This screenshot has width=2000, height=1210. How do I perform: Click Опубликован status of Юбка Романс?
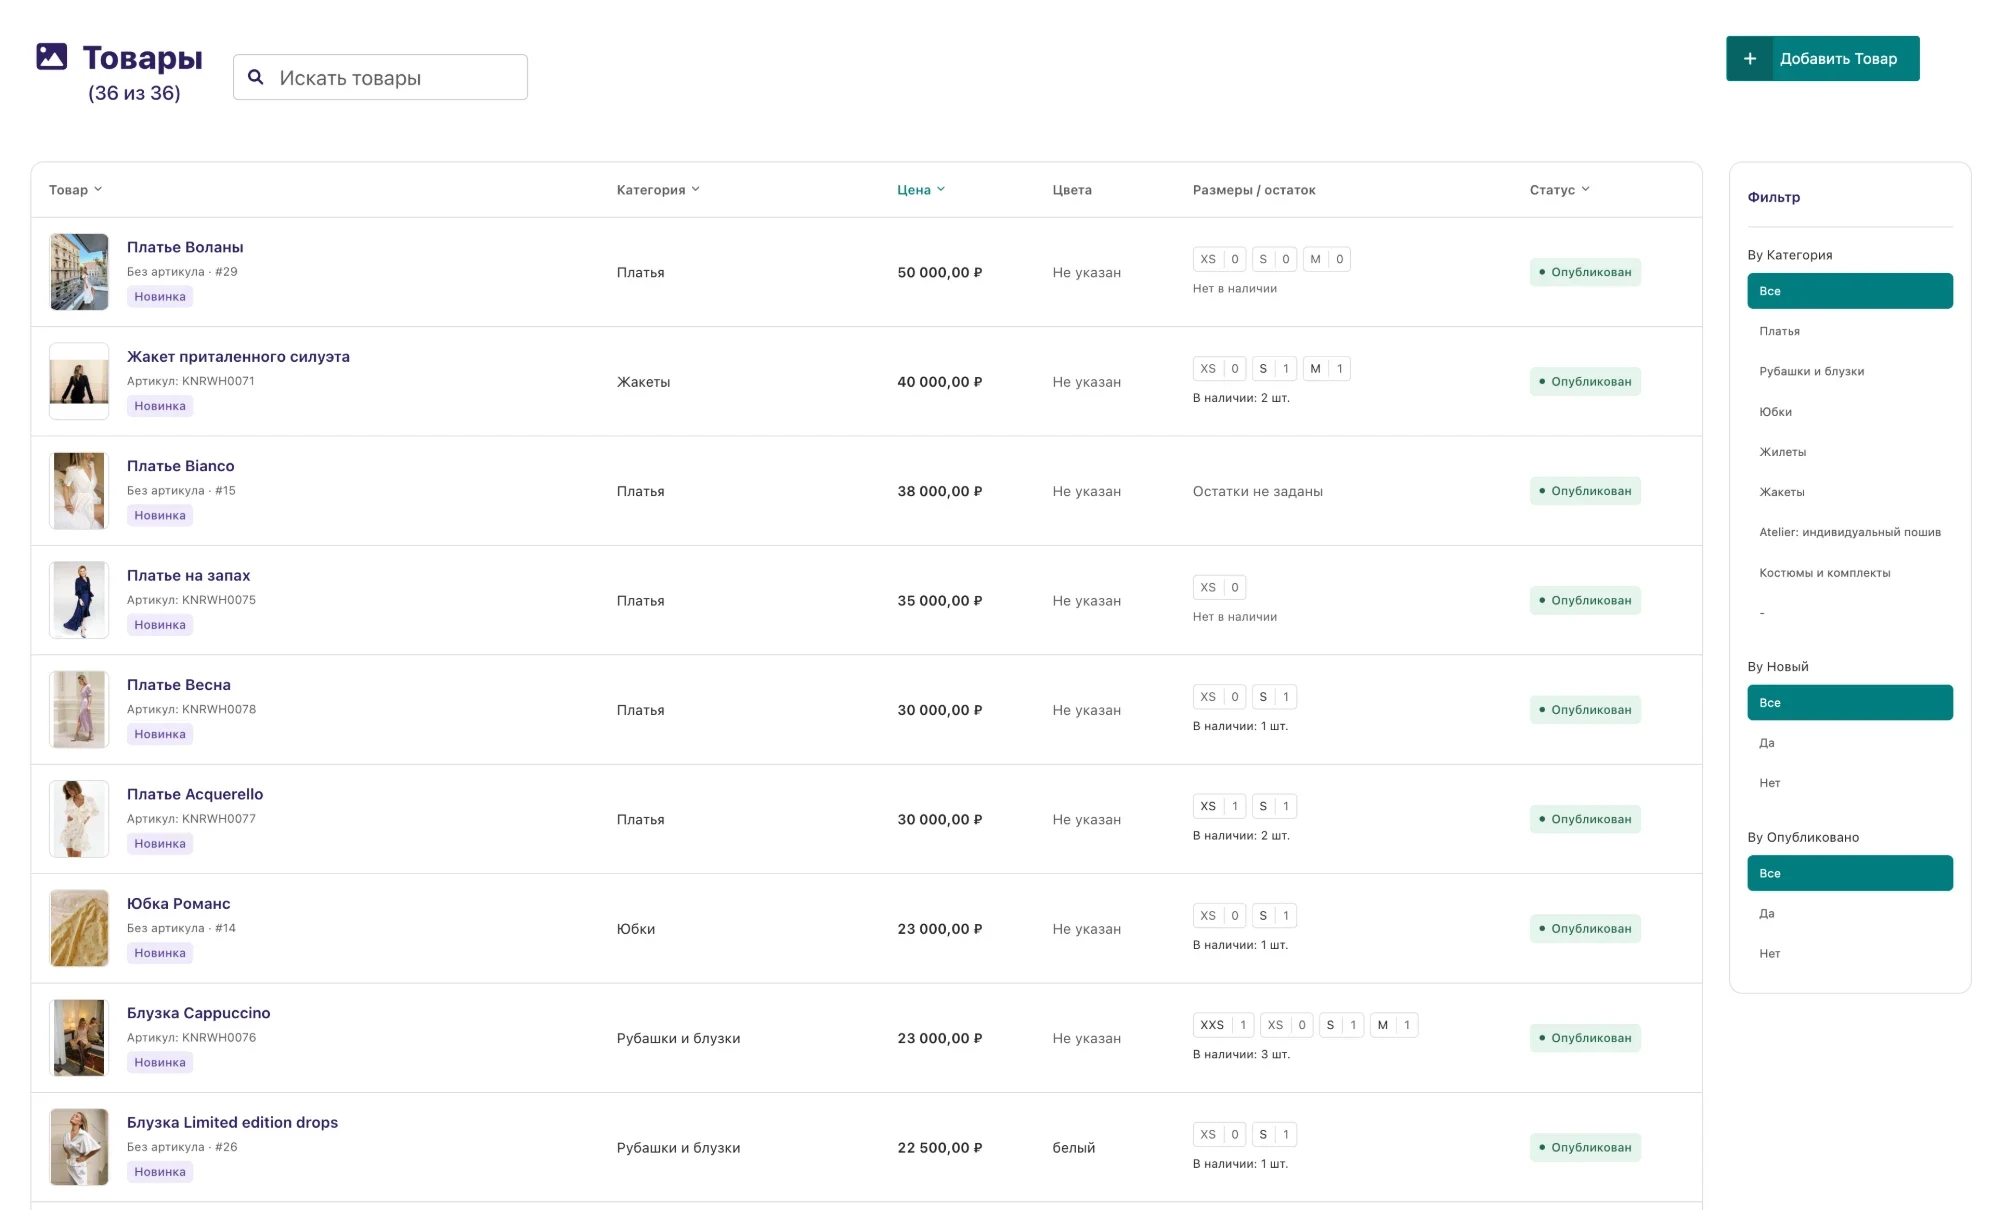[x=1585, y=928]
